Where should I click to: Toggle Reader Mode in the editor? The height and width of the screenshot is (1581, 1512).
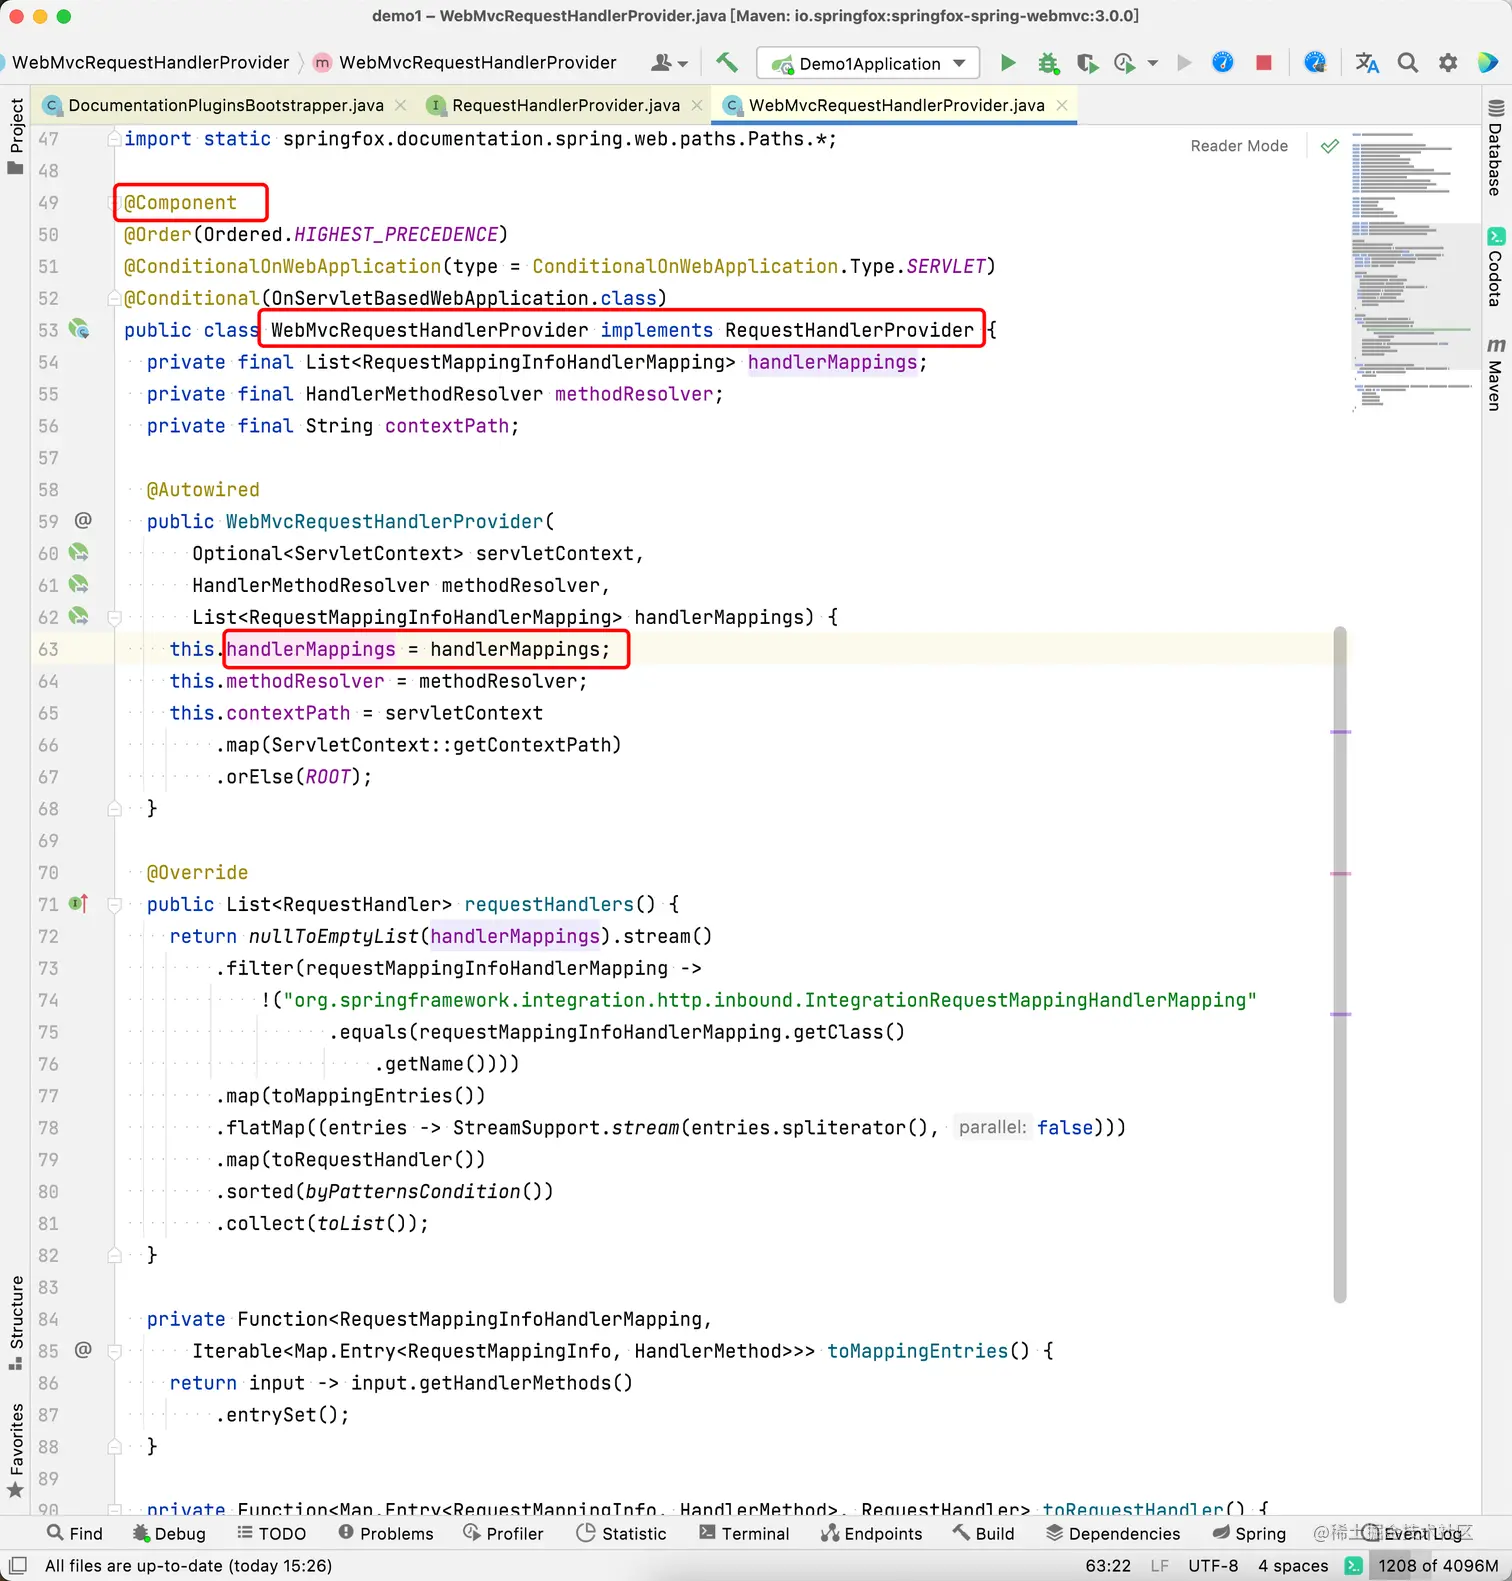click(x=1239, y=146)
